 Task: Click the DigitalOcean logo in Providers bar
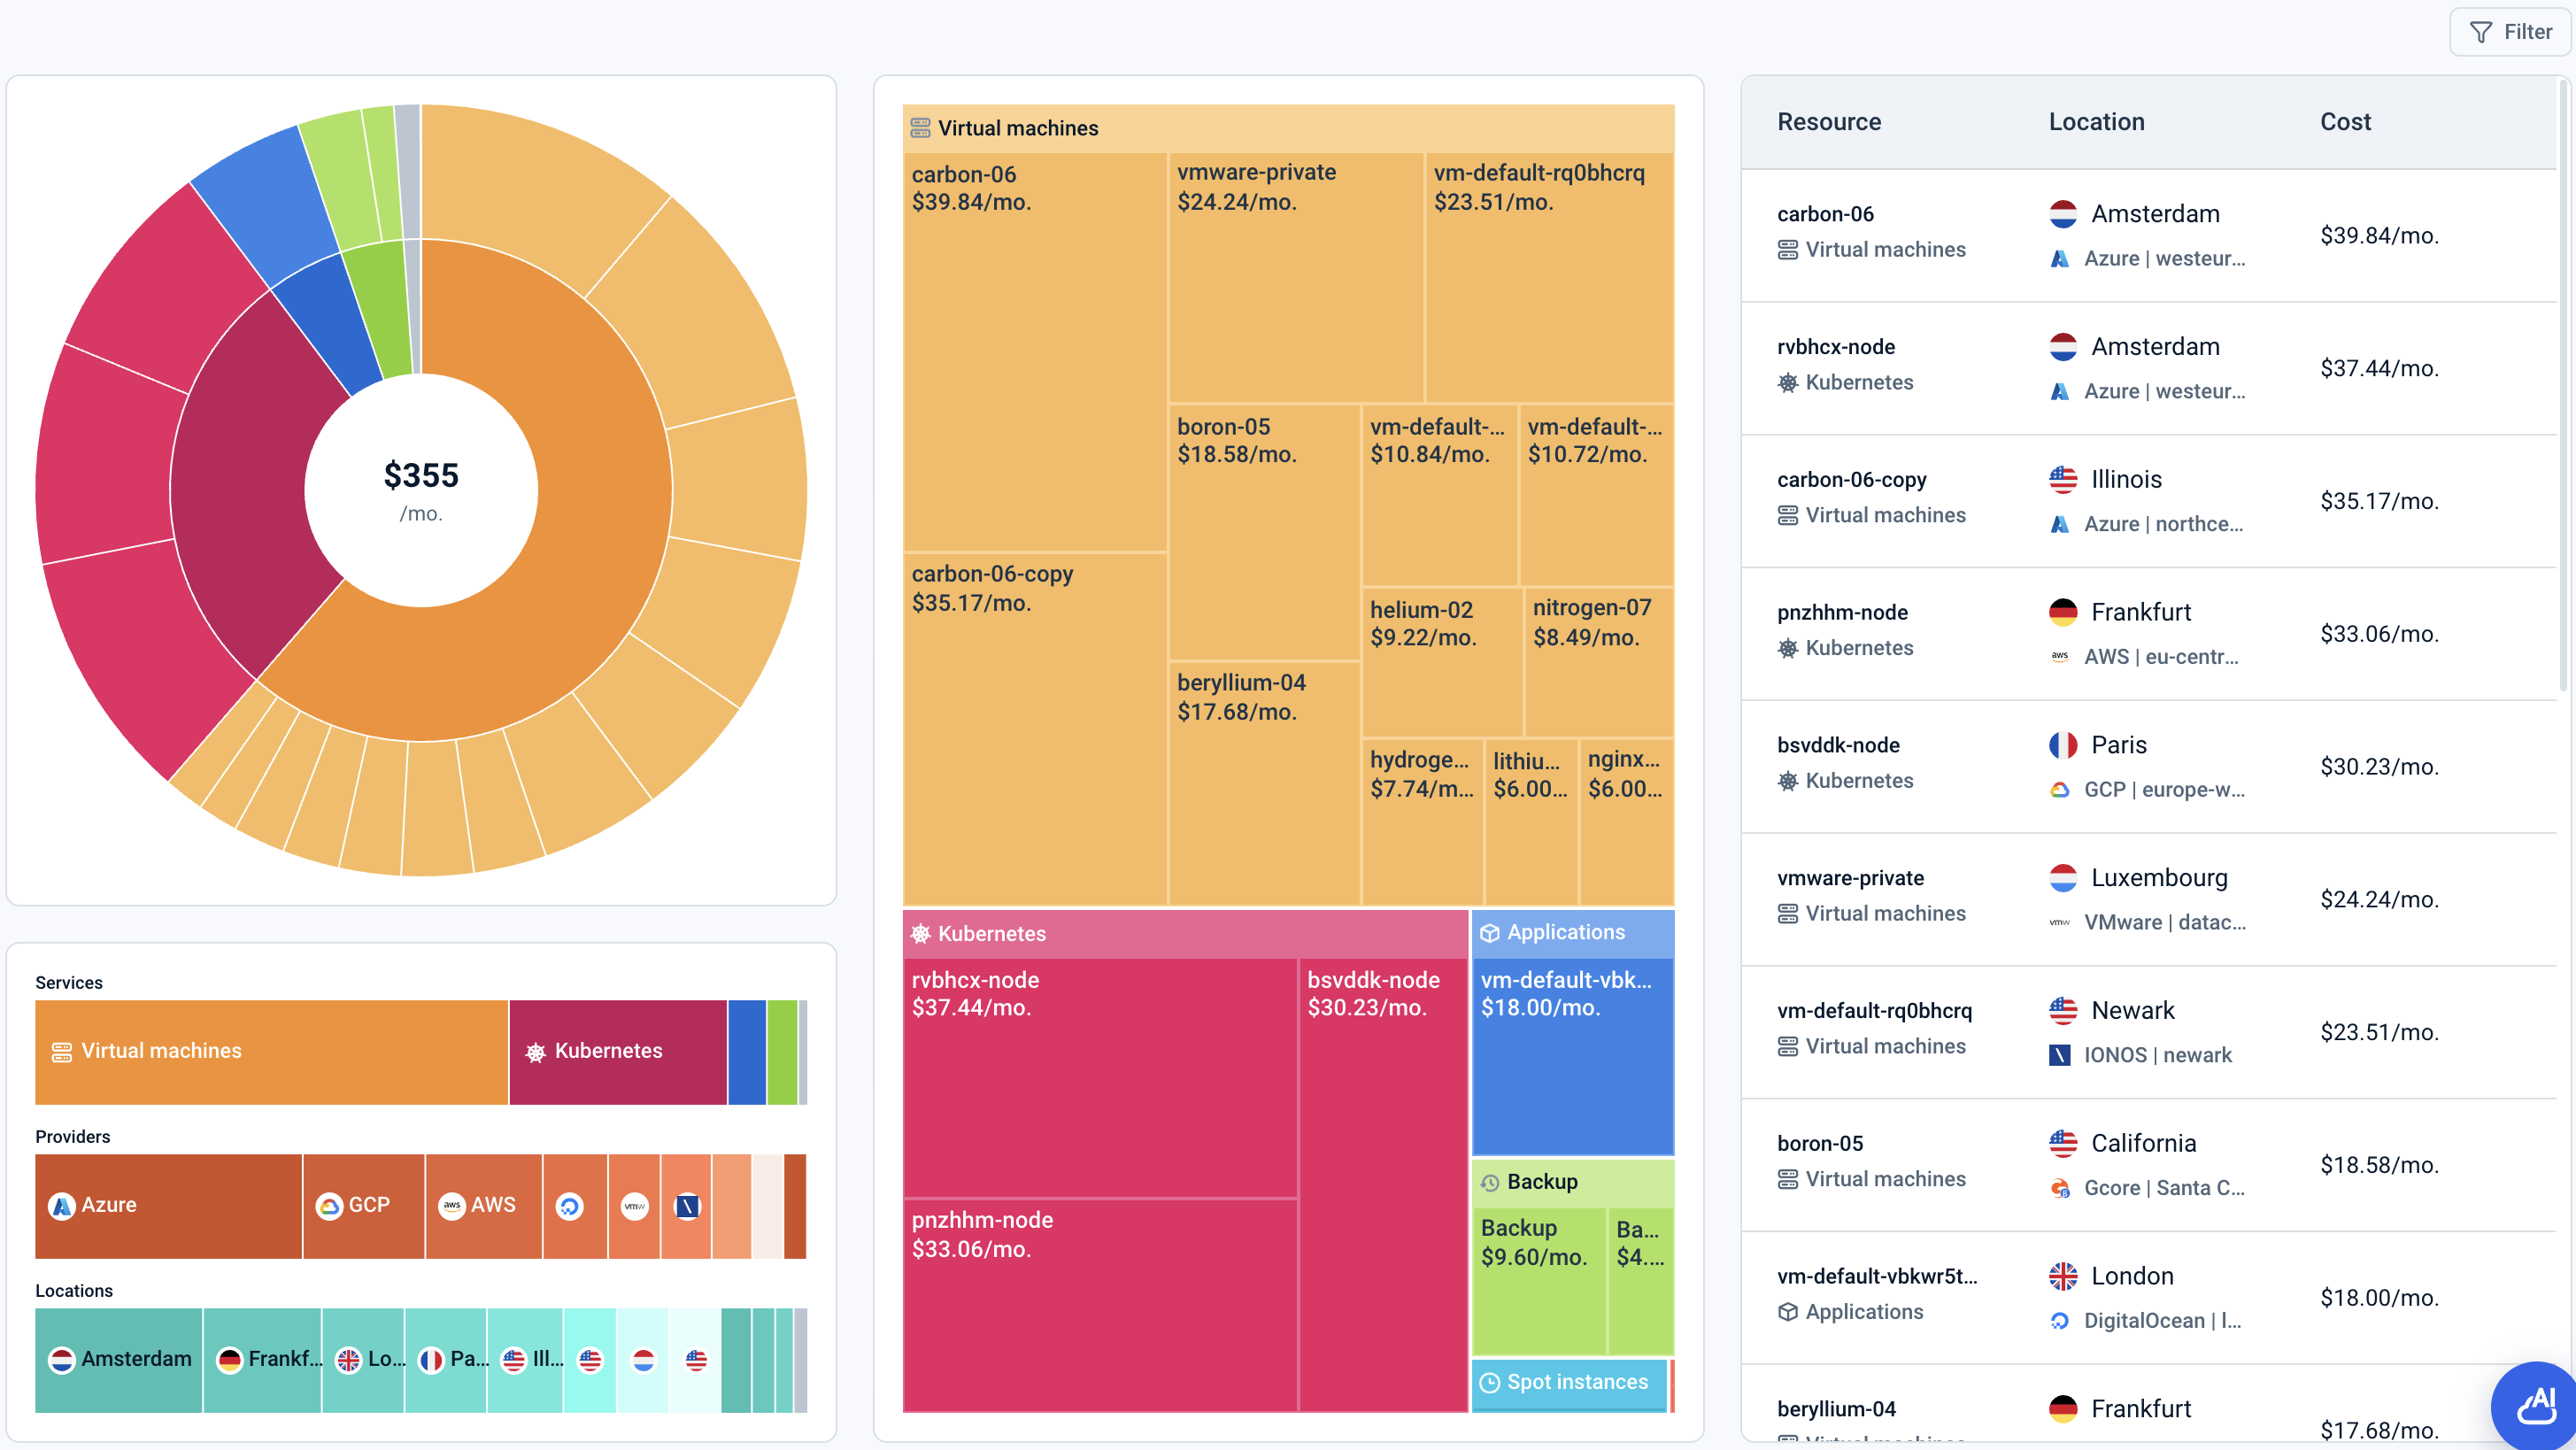(570, 1206)
